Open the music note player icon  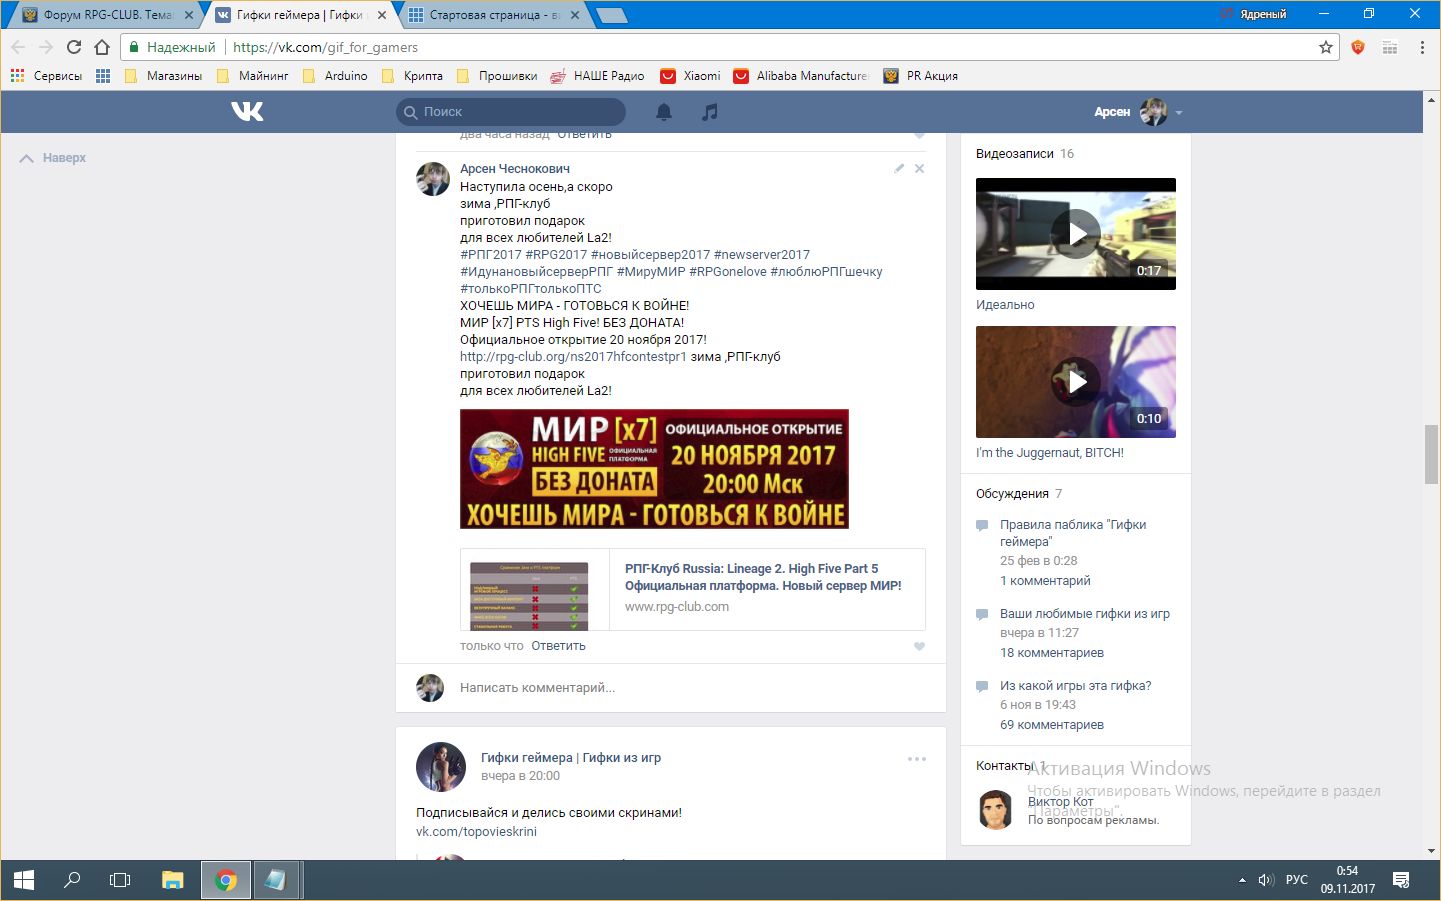710,112
